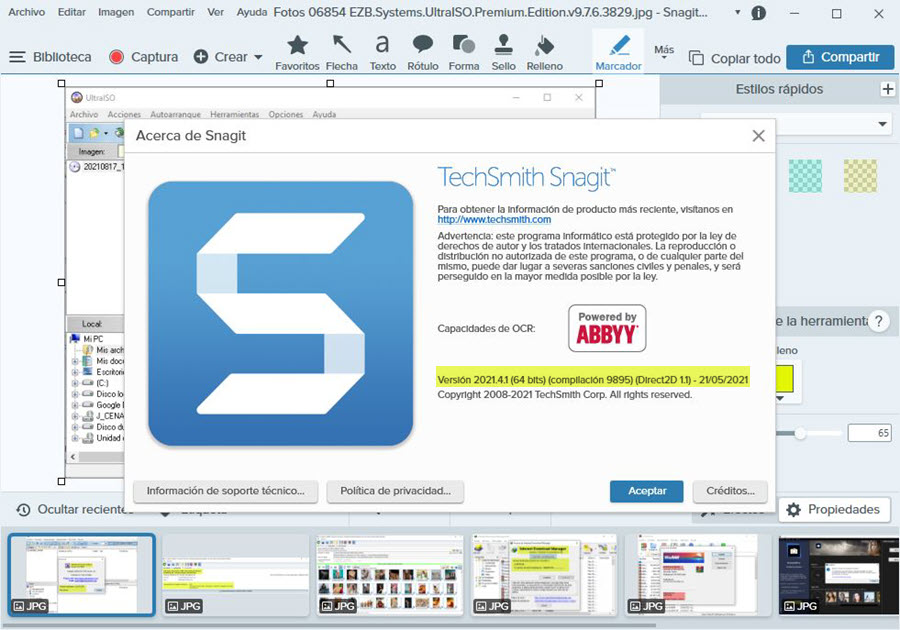
Task: Open the title bar dropdown arrow
Action: pyautogui.click(x=738, y=12)
